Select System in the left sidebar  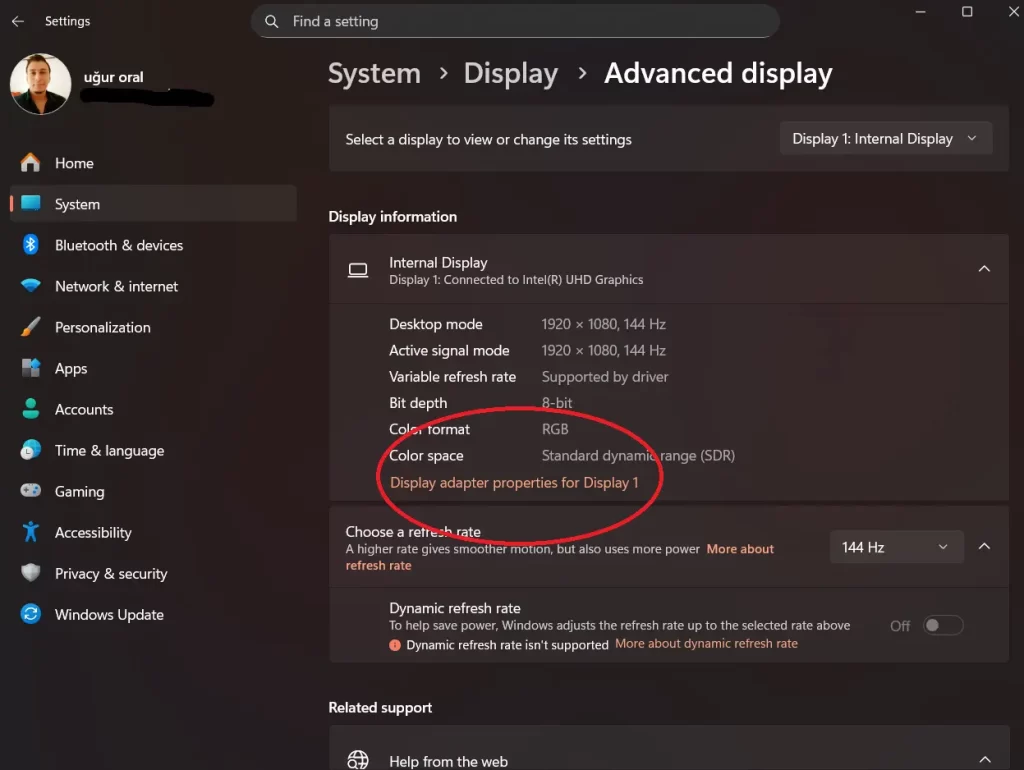[77, 203]
